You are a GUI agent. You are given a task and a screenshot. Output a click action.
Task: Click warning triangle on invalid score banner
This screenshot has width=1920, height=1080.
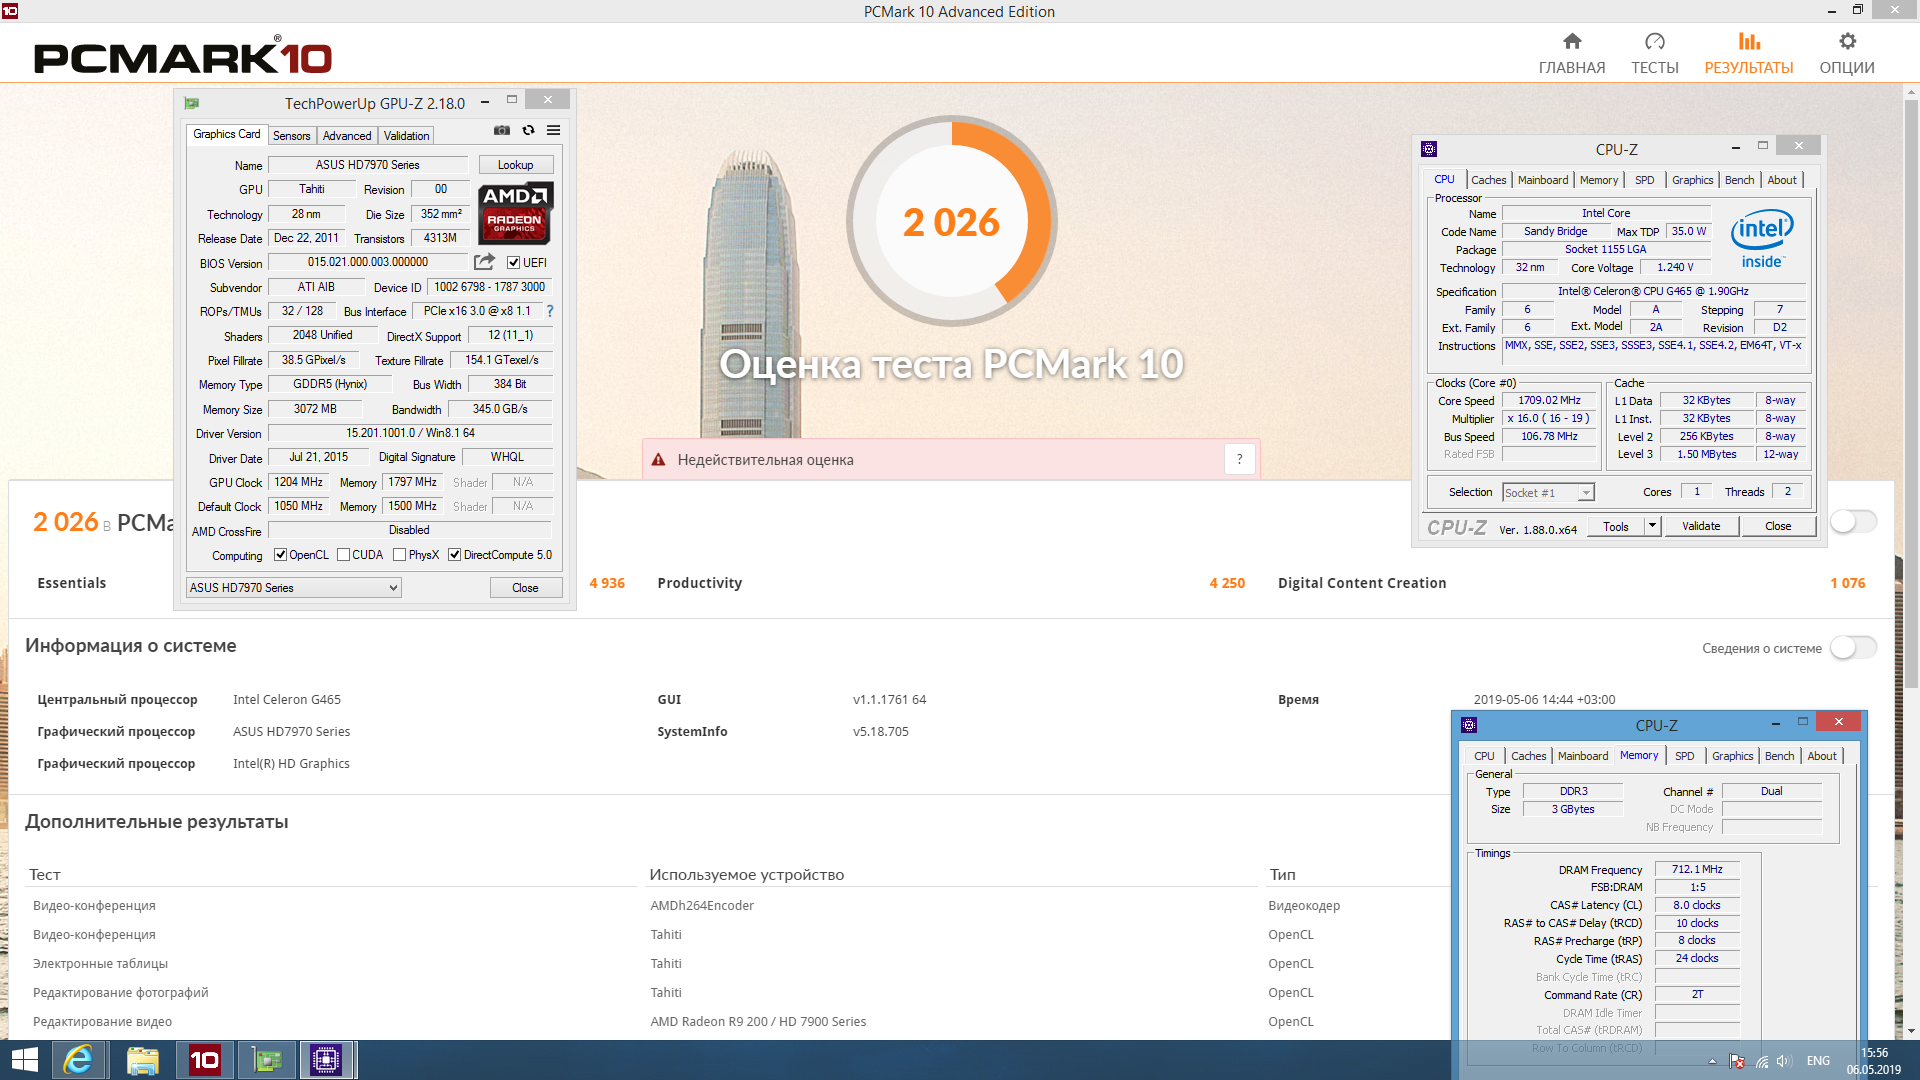(658, 460)
